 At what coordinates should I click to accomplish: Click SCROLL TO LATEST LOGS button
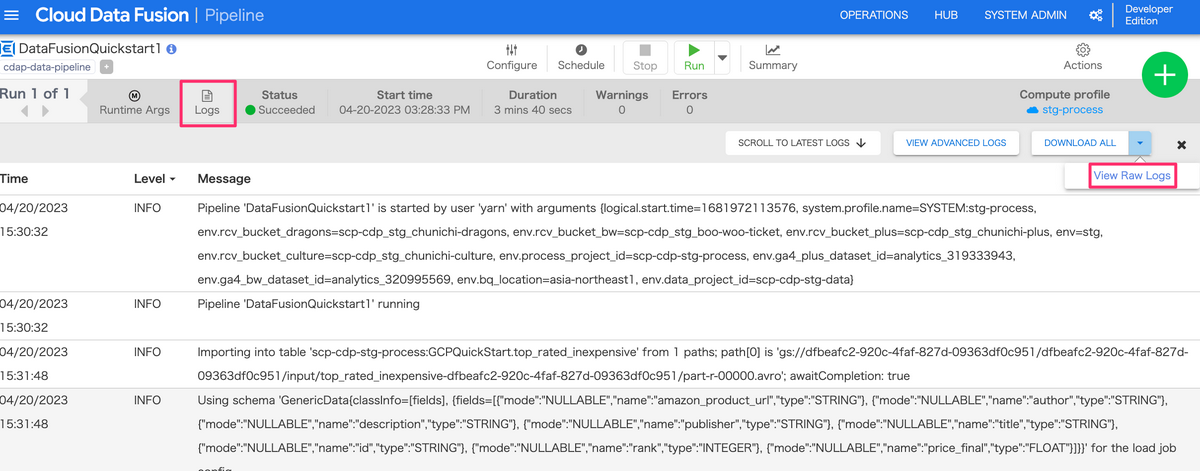pyautogui.click(x=802, y=143)
